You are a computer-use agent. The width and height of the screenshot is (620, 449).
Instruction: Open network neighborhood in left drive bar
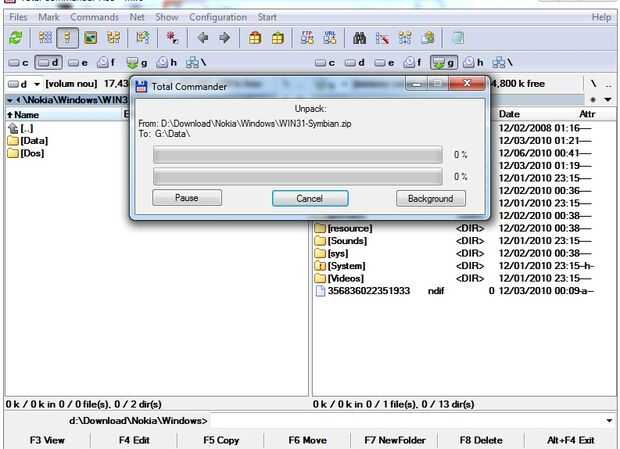[x=196, y=62]
